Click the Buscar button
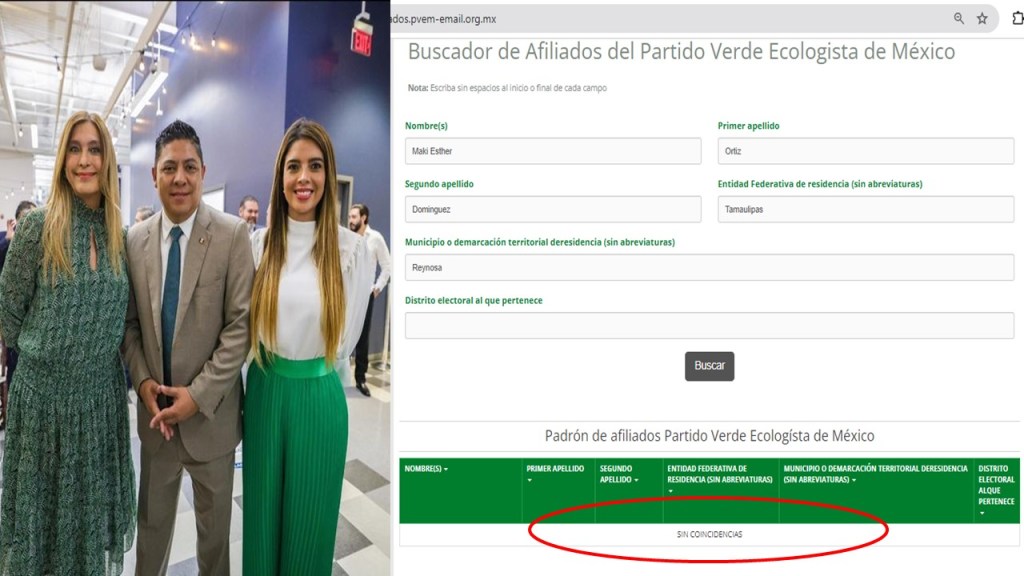1024x576 pixels. tap(709, 366)
